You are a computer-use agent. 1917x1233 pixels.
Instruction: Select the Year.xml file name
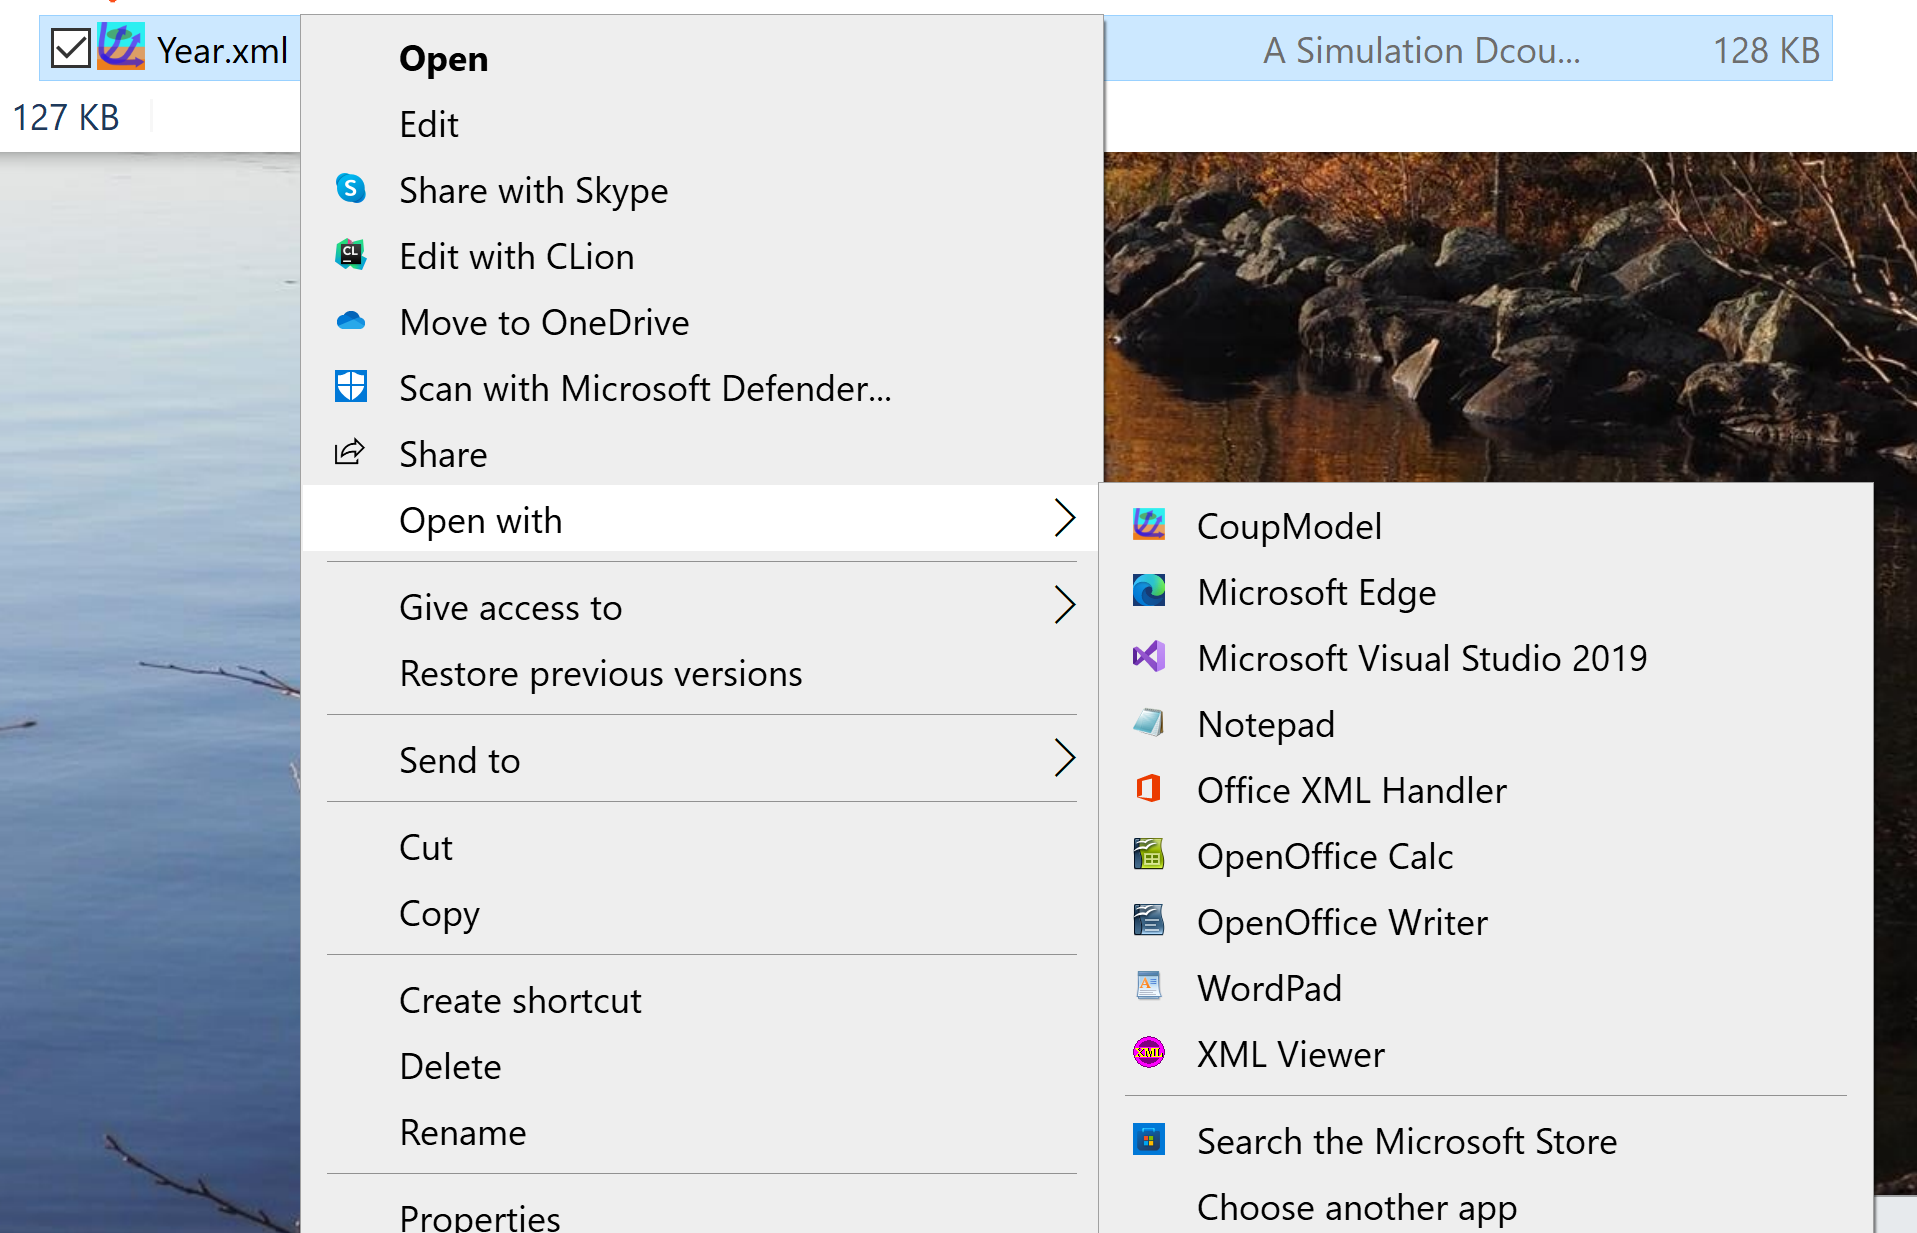click(222, 50)
